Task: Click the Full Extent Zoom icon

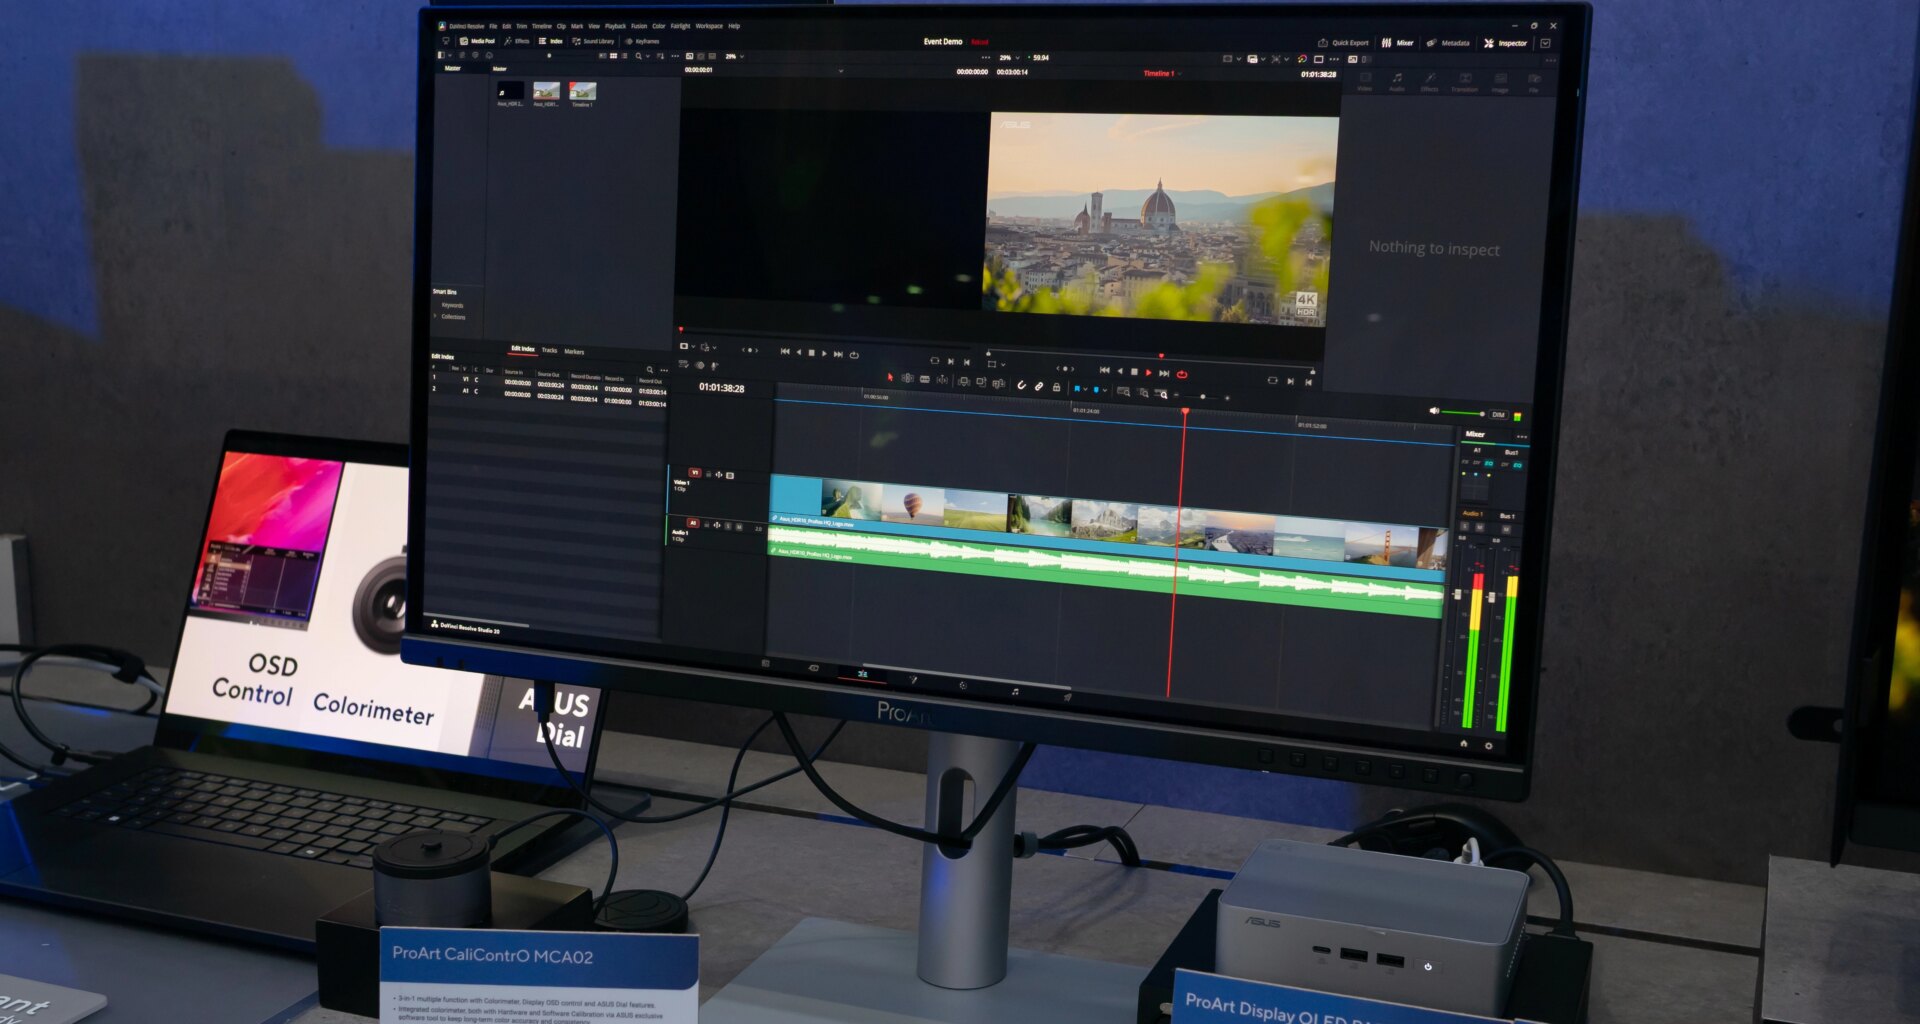Action: (1123, 392)
